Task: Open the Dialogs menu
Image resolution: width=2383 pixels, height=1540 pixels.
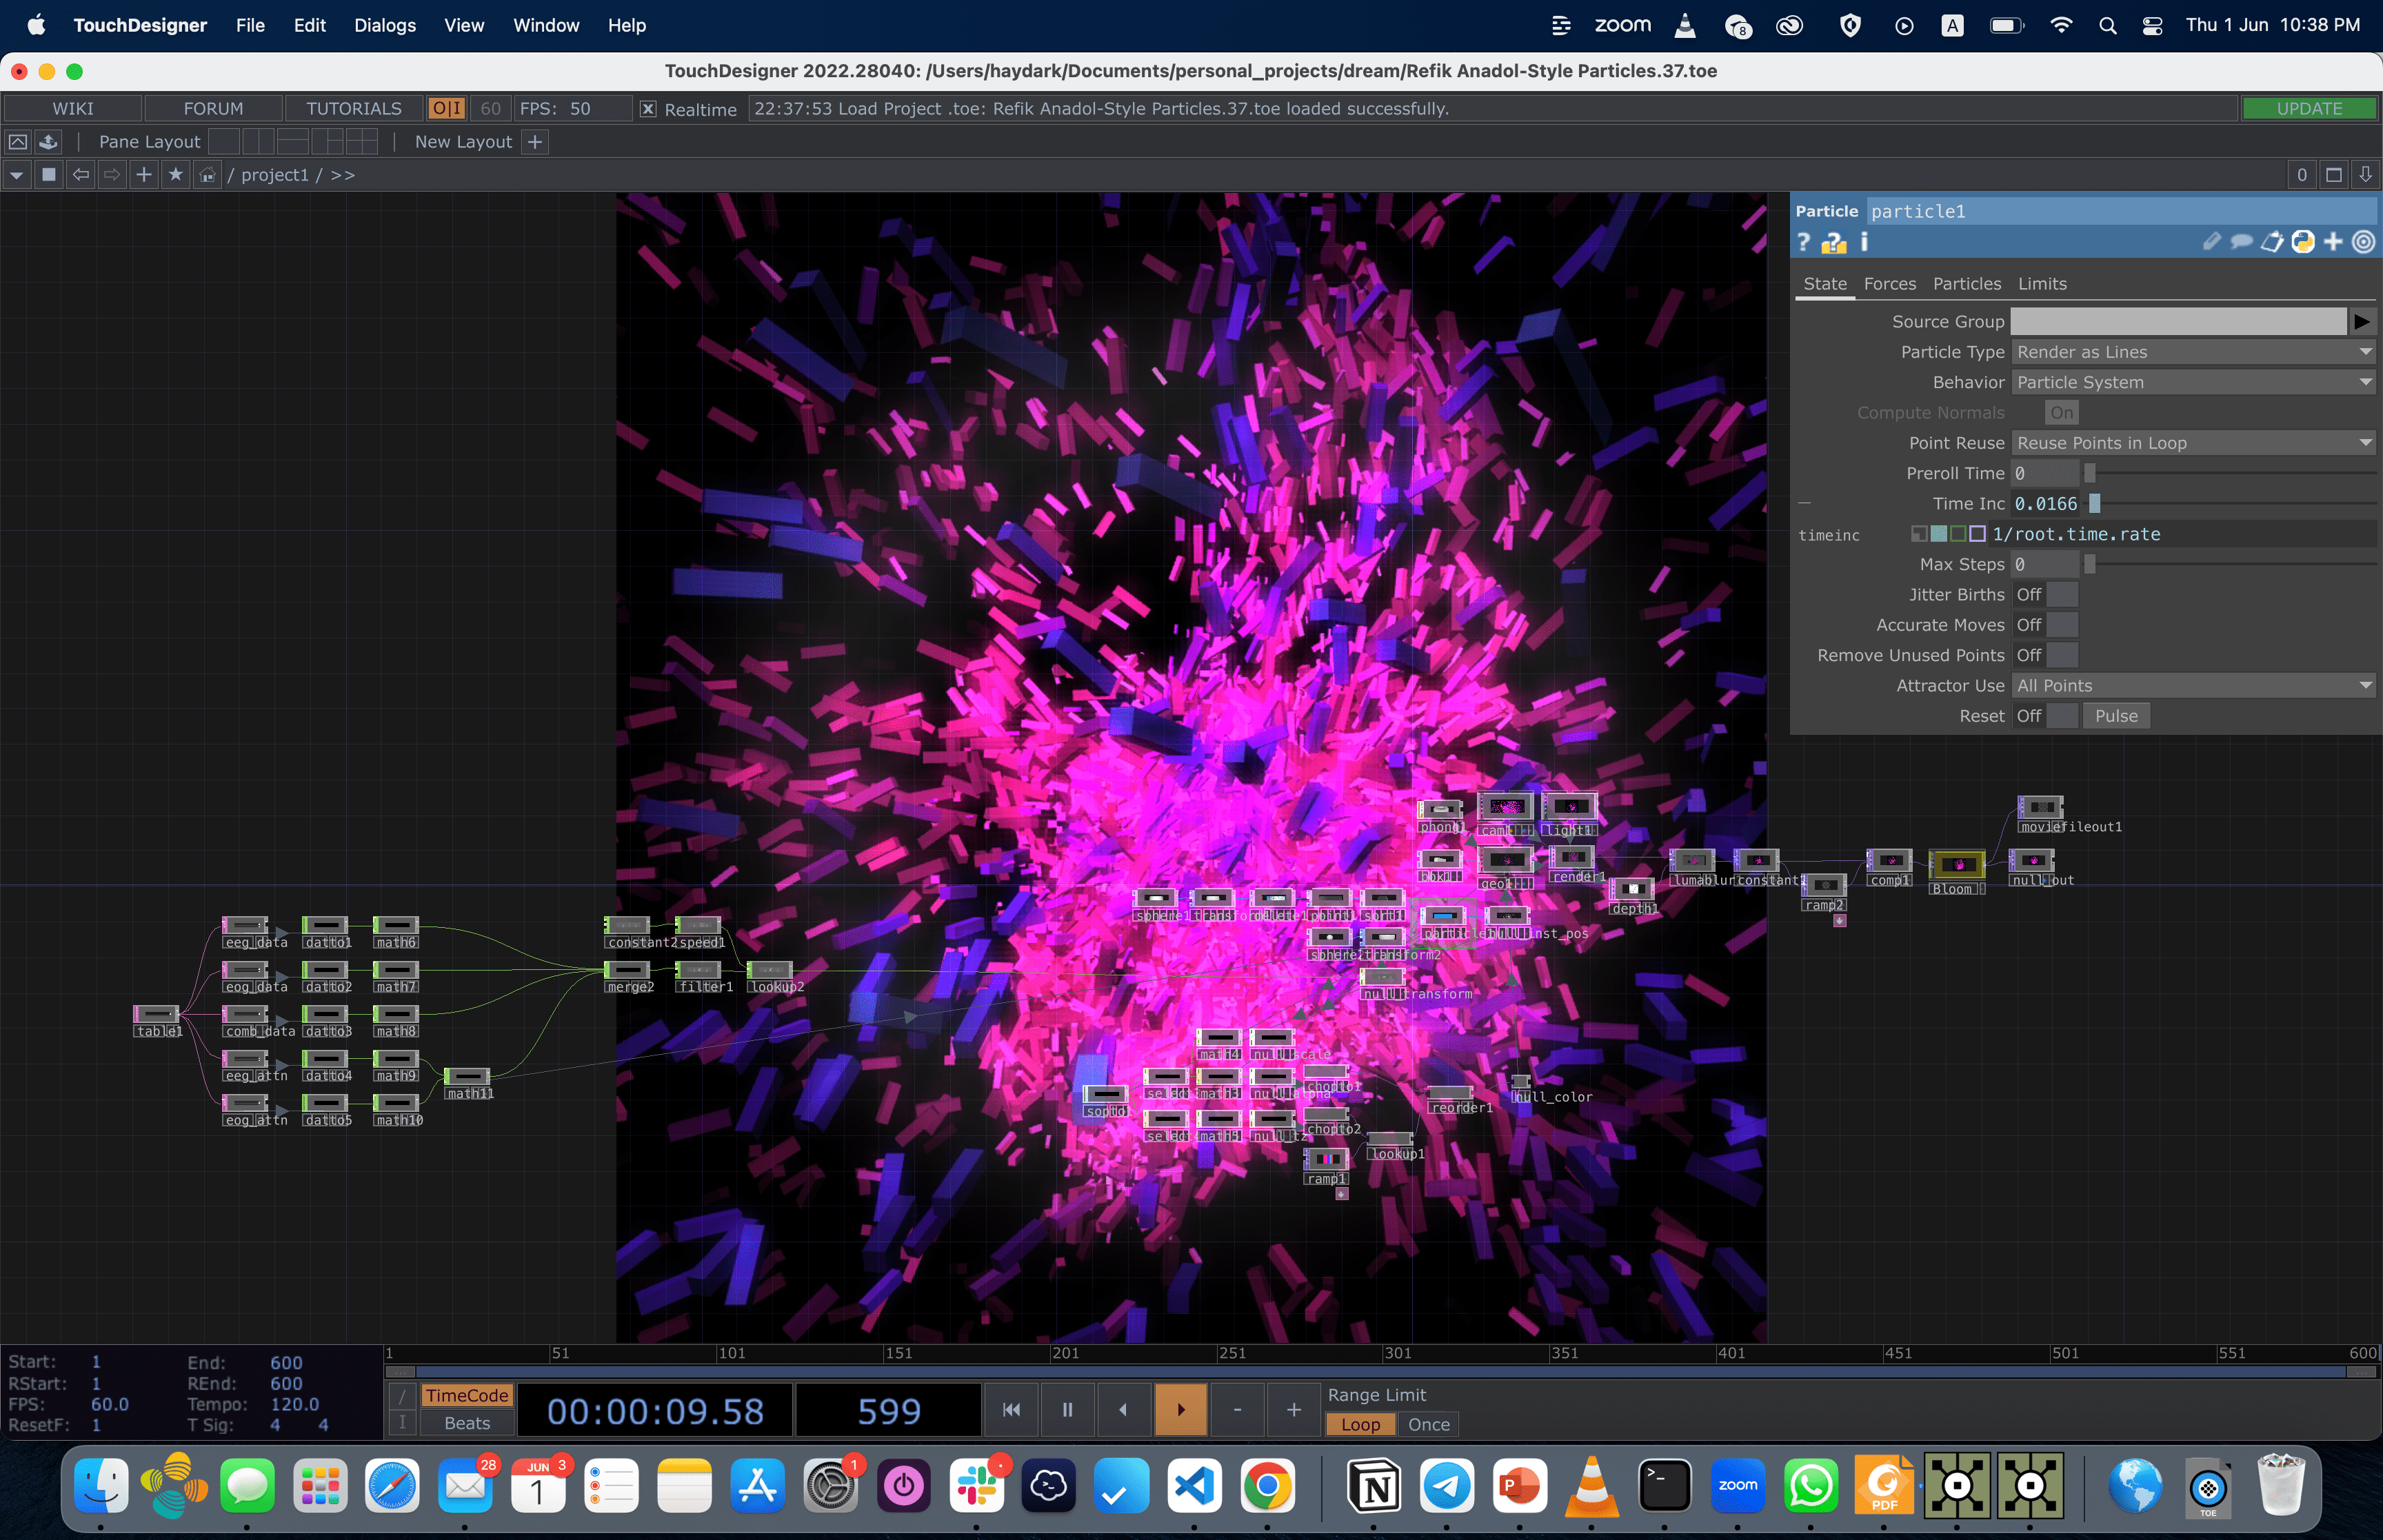Action: 384,25
